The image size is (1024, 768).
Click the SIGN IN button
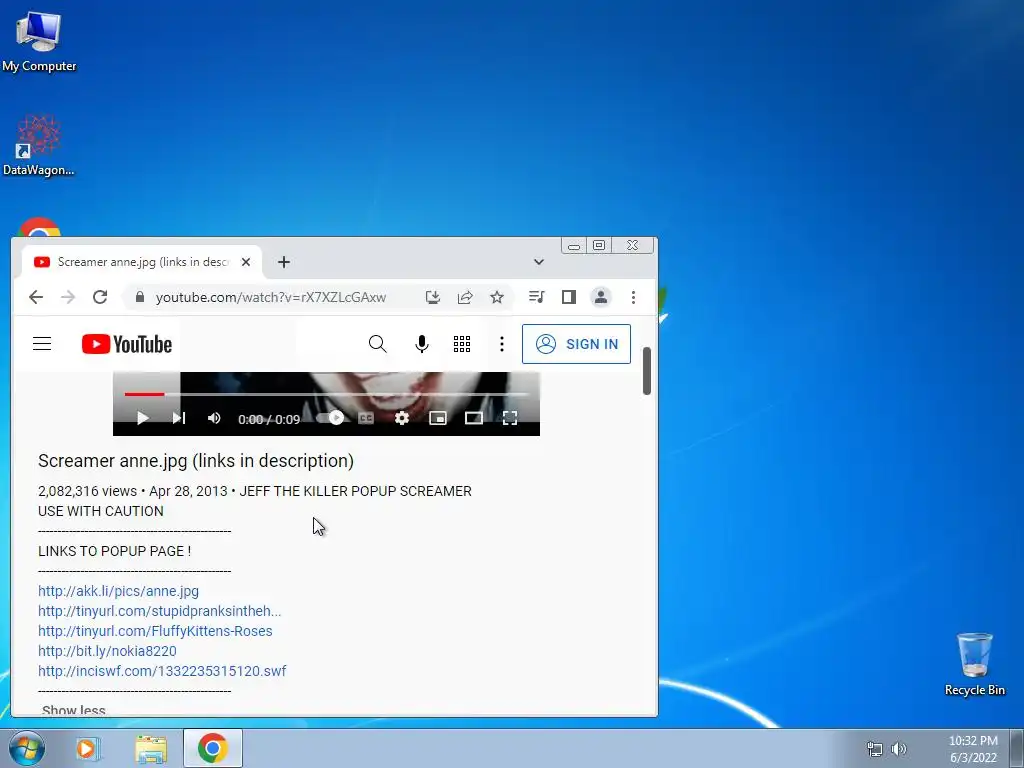576,344
